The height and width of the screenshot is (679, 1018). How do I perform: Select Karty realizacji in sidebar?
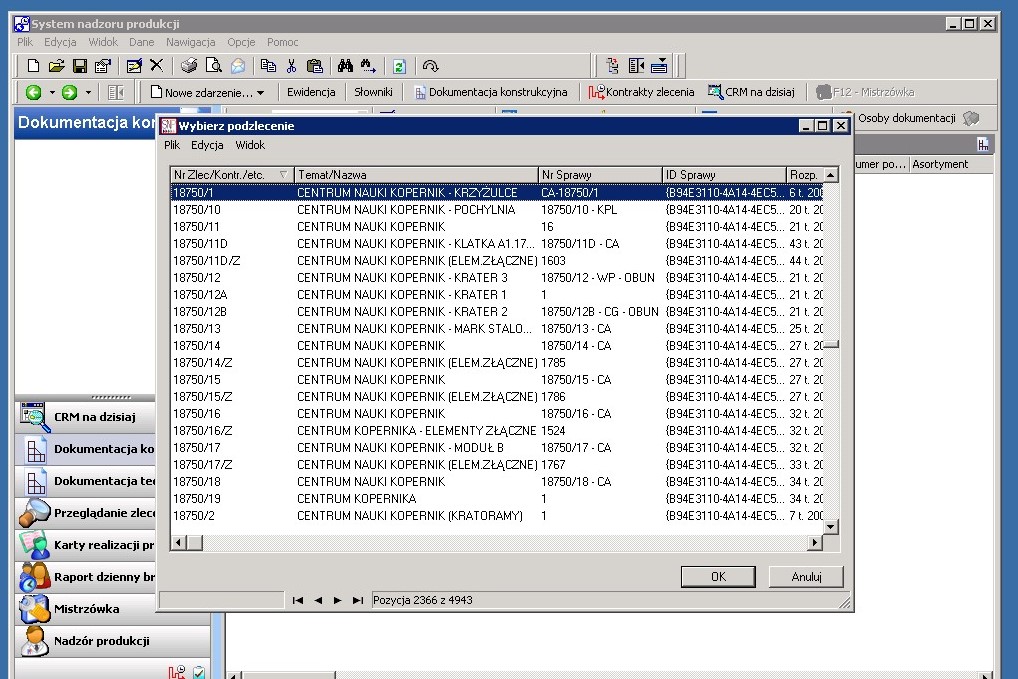tap(86, 545)
